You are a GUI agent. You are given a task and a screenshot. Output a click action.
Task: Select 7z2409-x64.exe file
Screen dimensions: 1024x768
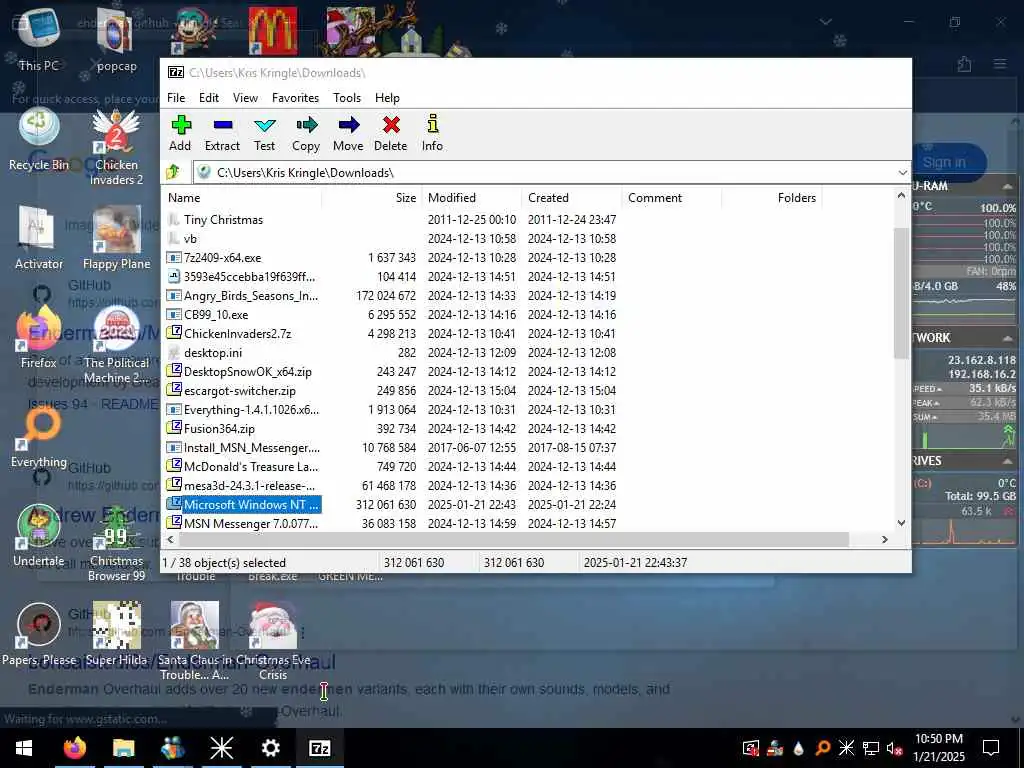click(x=222, y=258)
